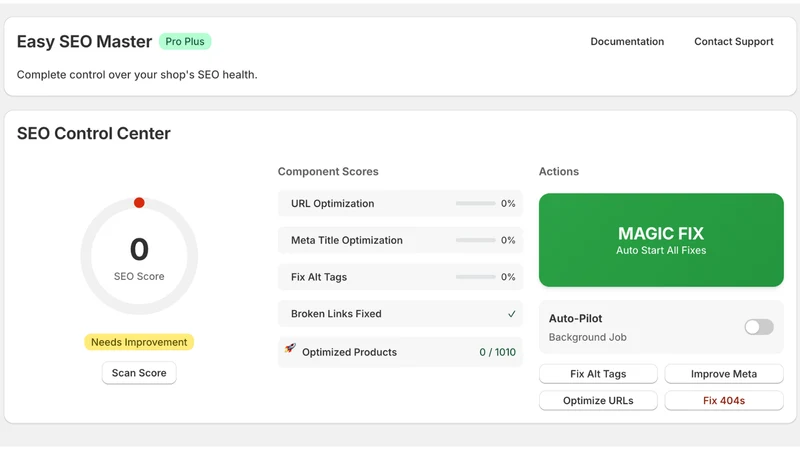Select the Meta Title Optimization row label
The height and width of the screenshot is (450, 800).
347,240
